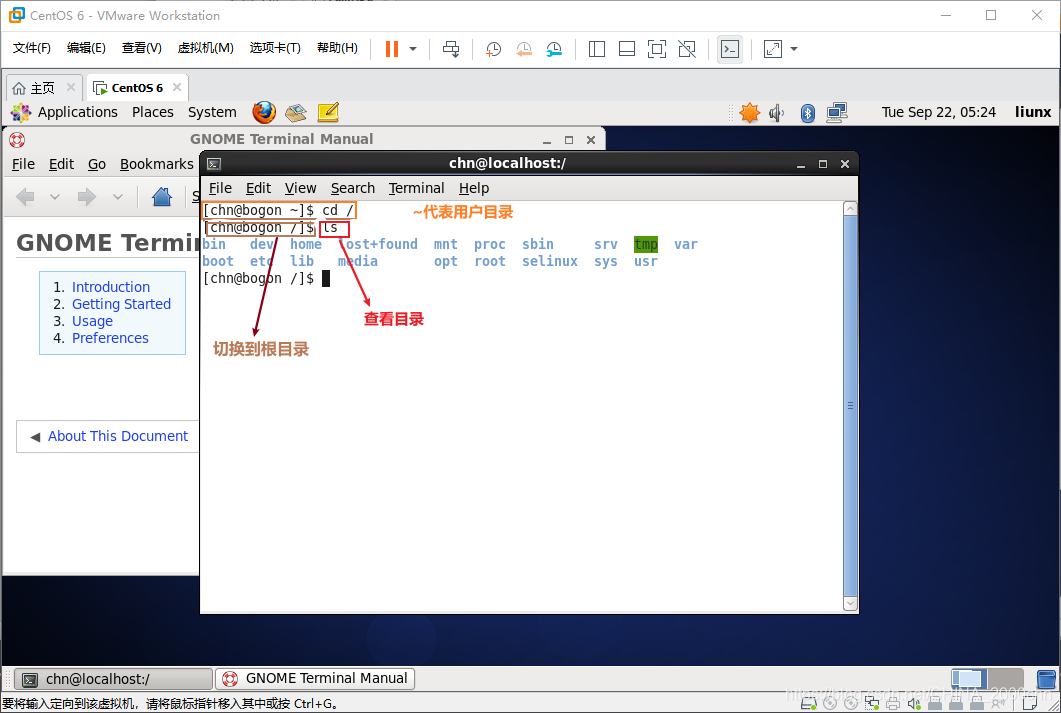Switch to the 主页 tab
Image resolution: width=1061 pixels, height=713 pixels.
(34, 88)
